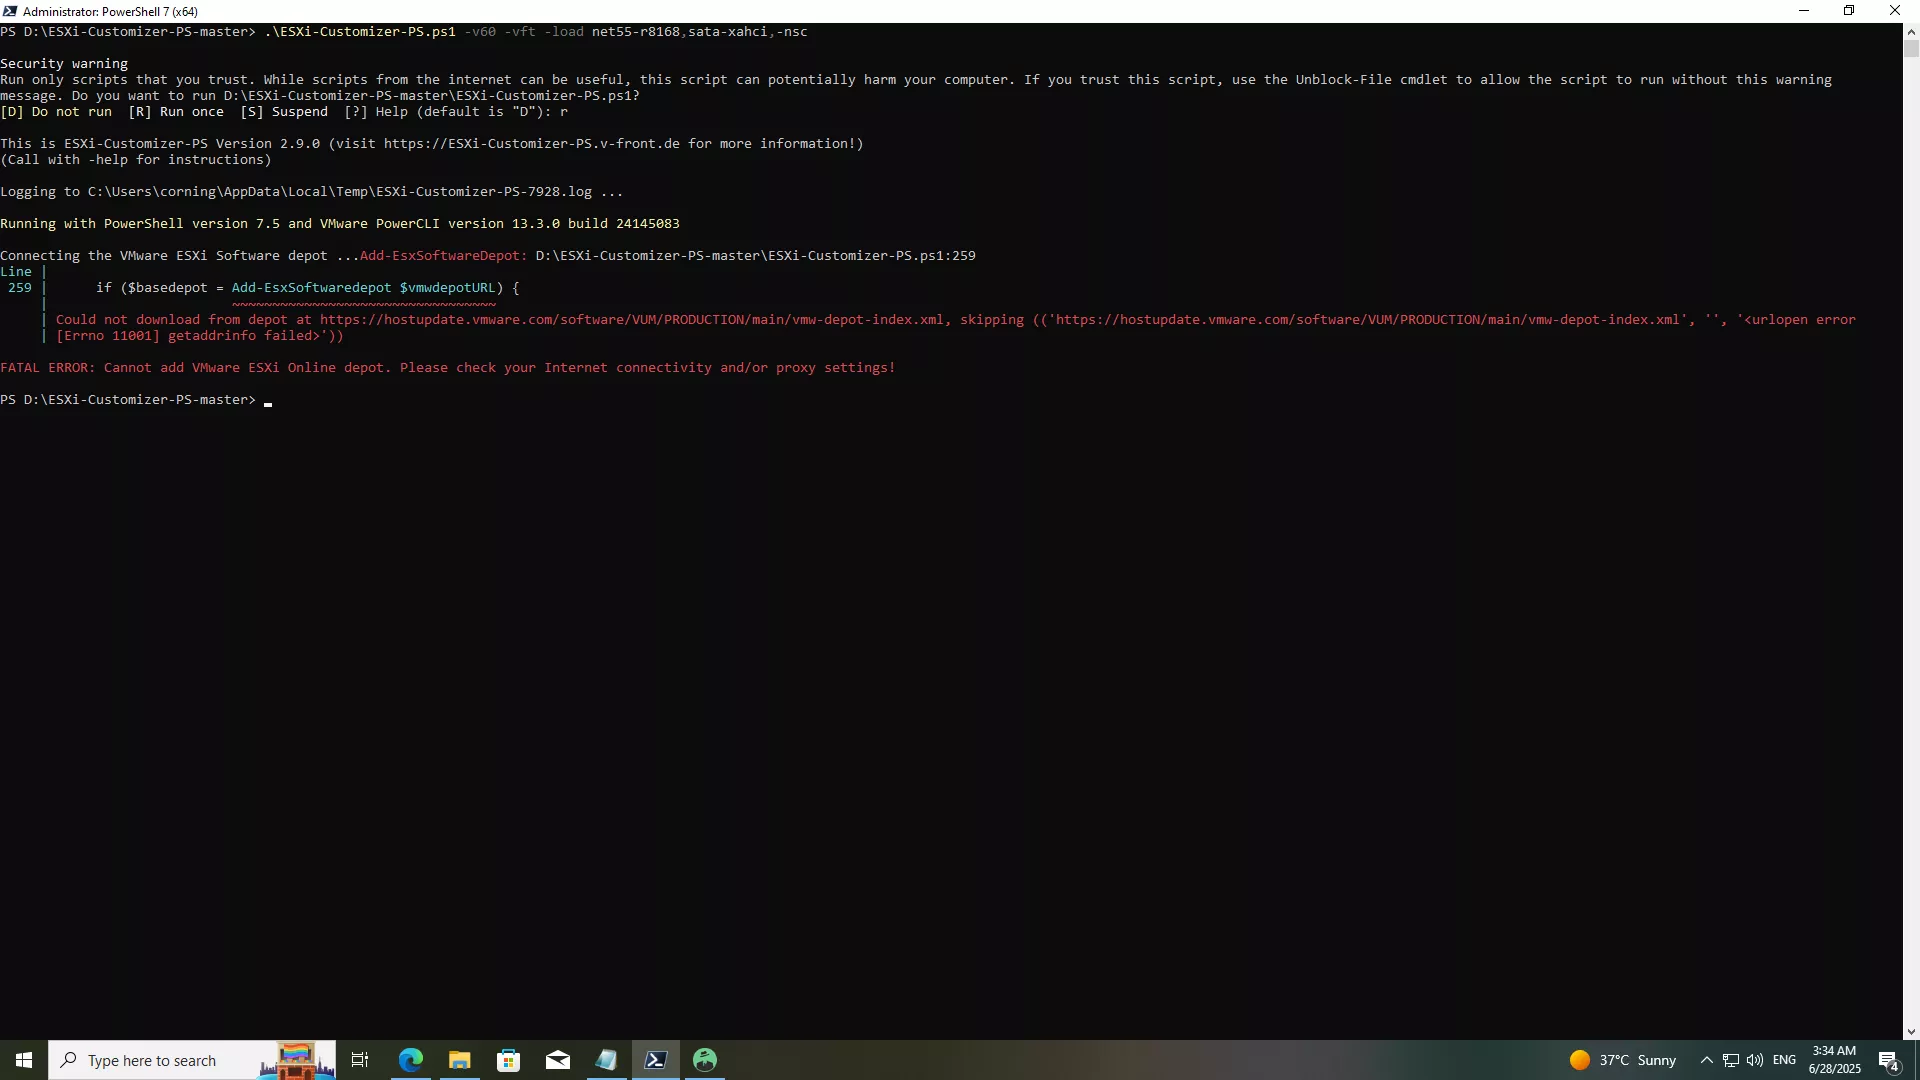This screenshot has height=1080, width=1920.
Task: Open the weather widget showing 37°C Sunny
Action: (1623, 1060)
